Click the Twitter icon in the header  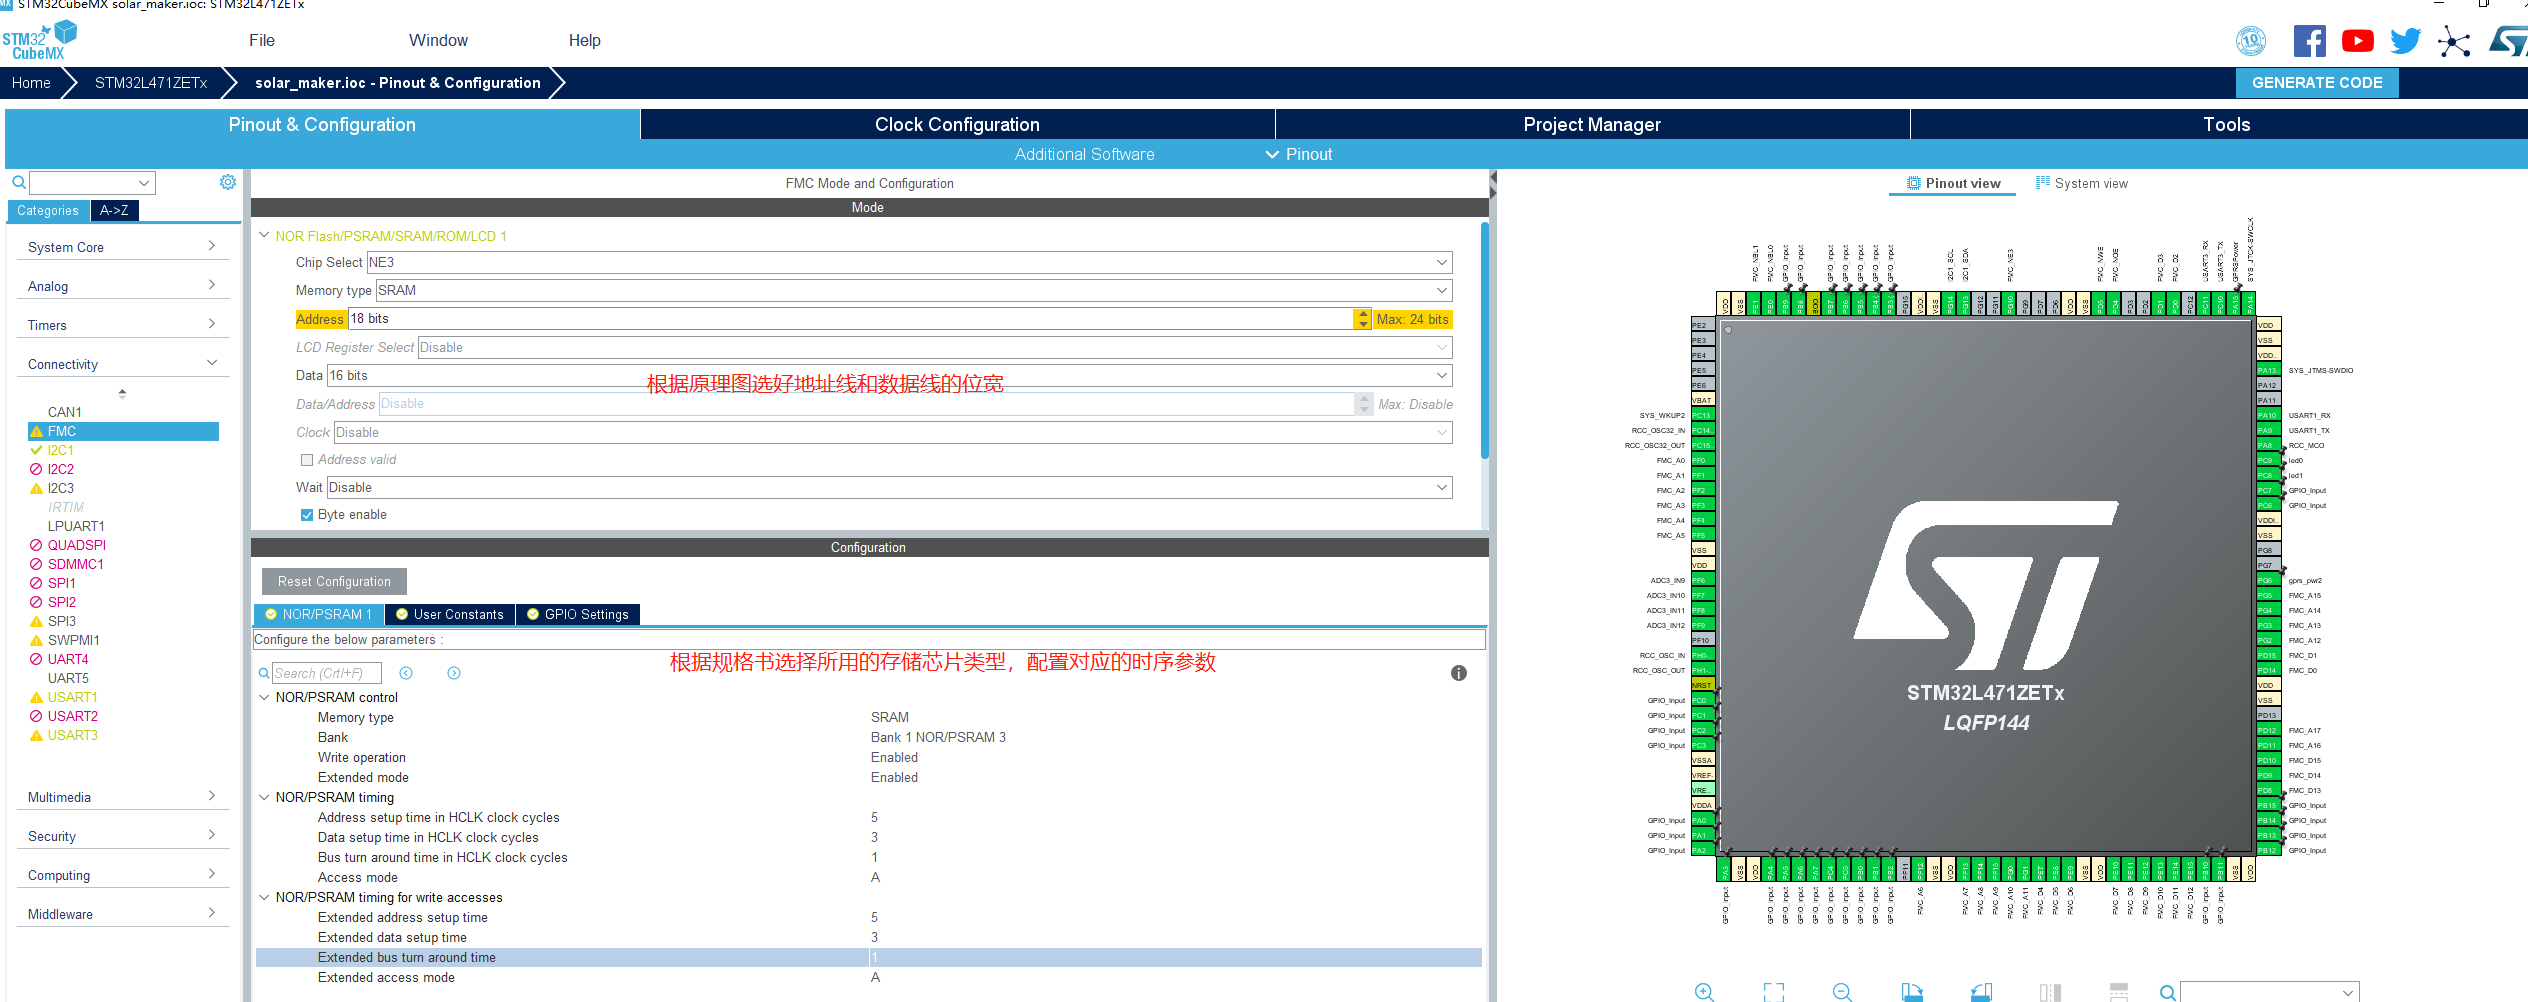(2406, 41)
